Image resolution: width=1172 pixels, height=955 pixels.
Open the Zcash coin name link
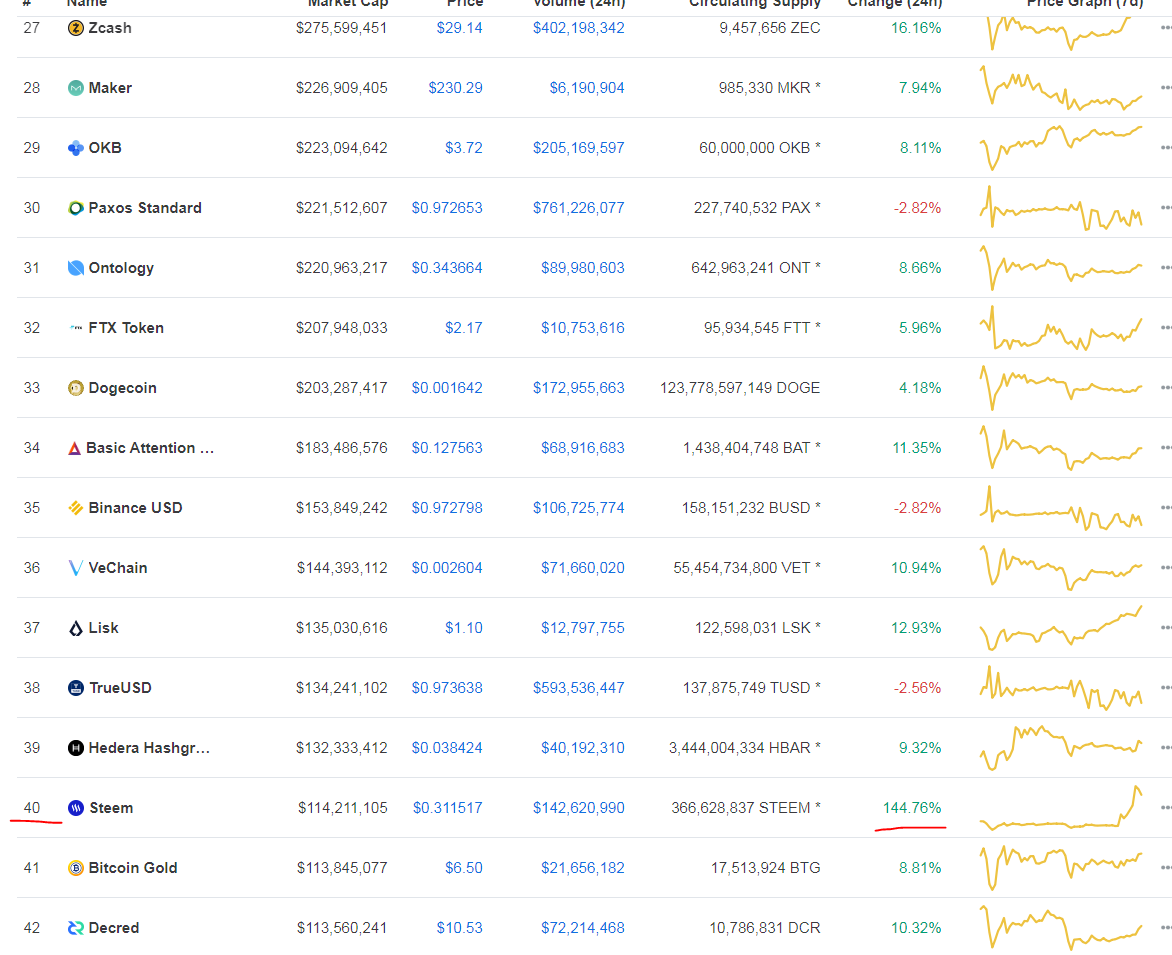tap(110, 28)
